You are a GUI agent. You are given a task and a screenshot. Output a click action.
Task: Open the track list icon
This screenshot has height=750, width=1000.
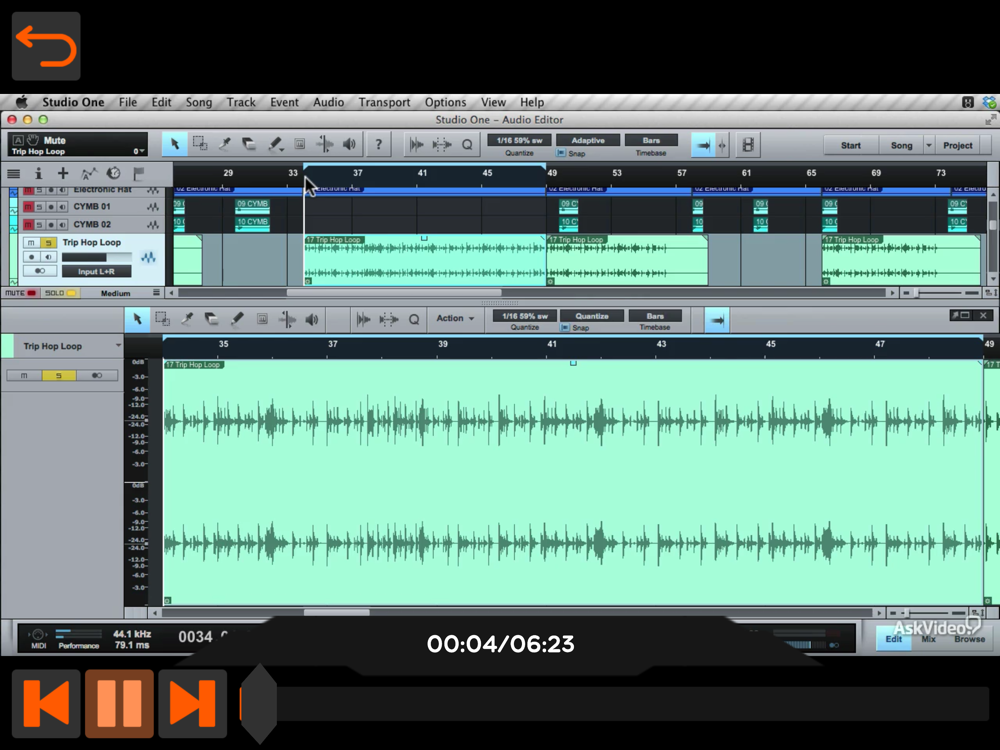coord(13,173)
